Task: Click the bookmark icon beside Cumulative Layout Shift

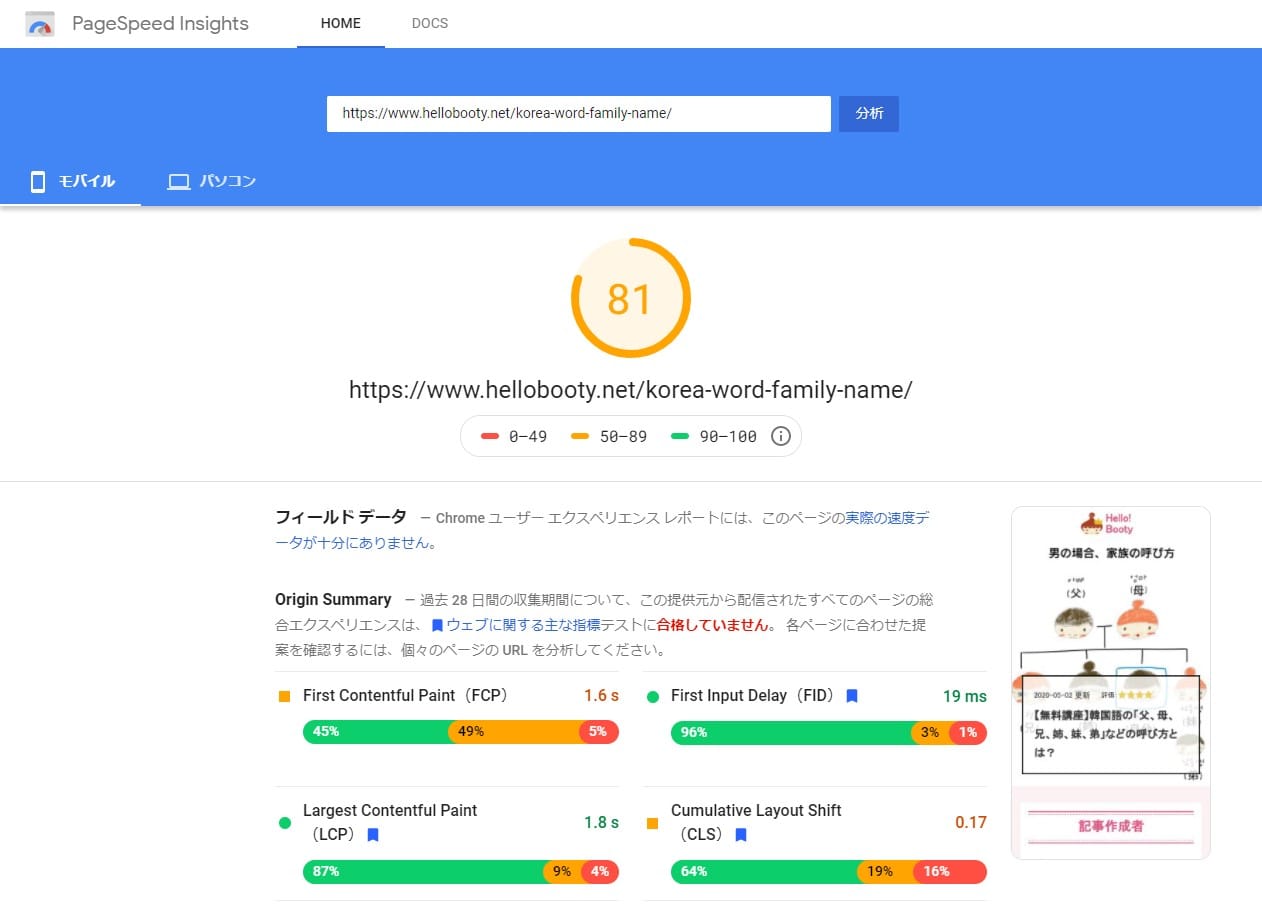Action: [x=741, y=834]
